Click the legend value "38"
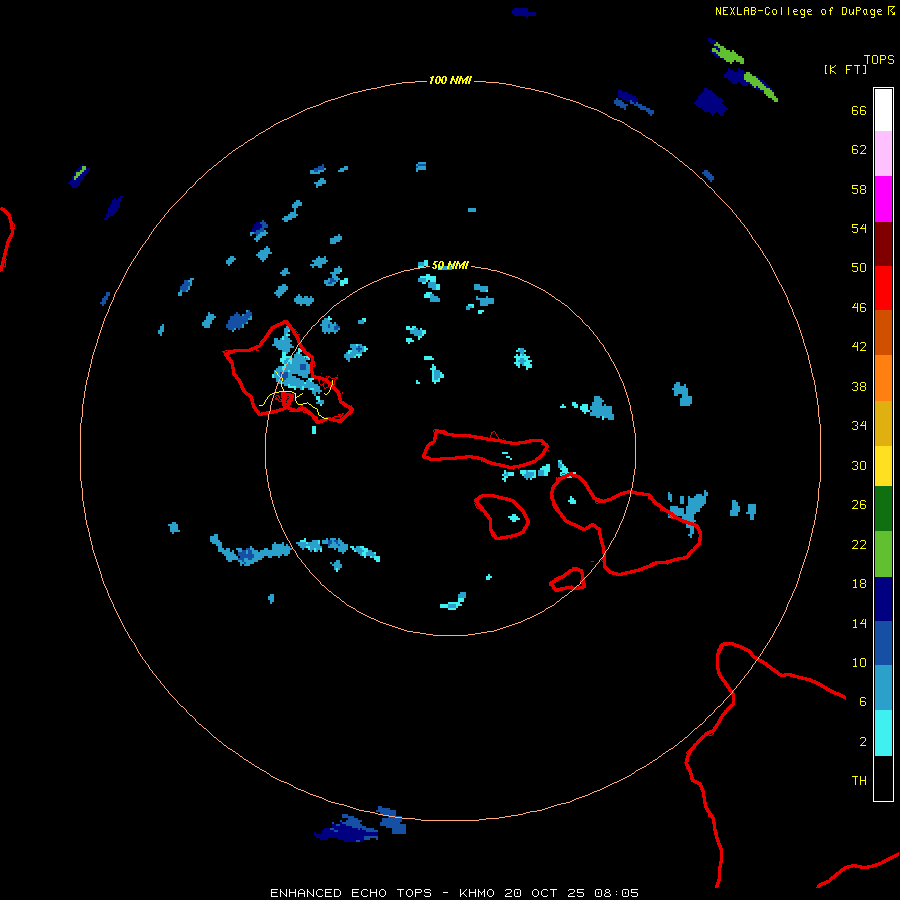 [859, 387]
